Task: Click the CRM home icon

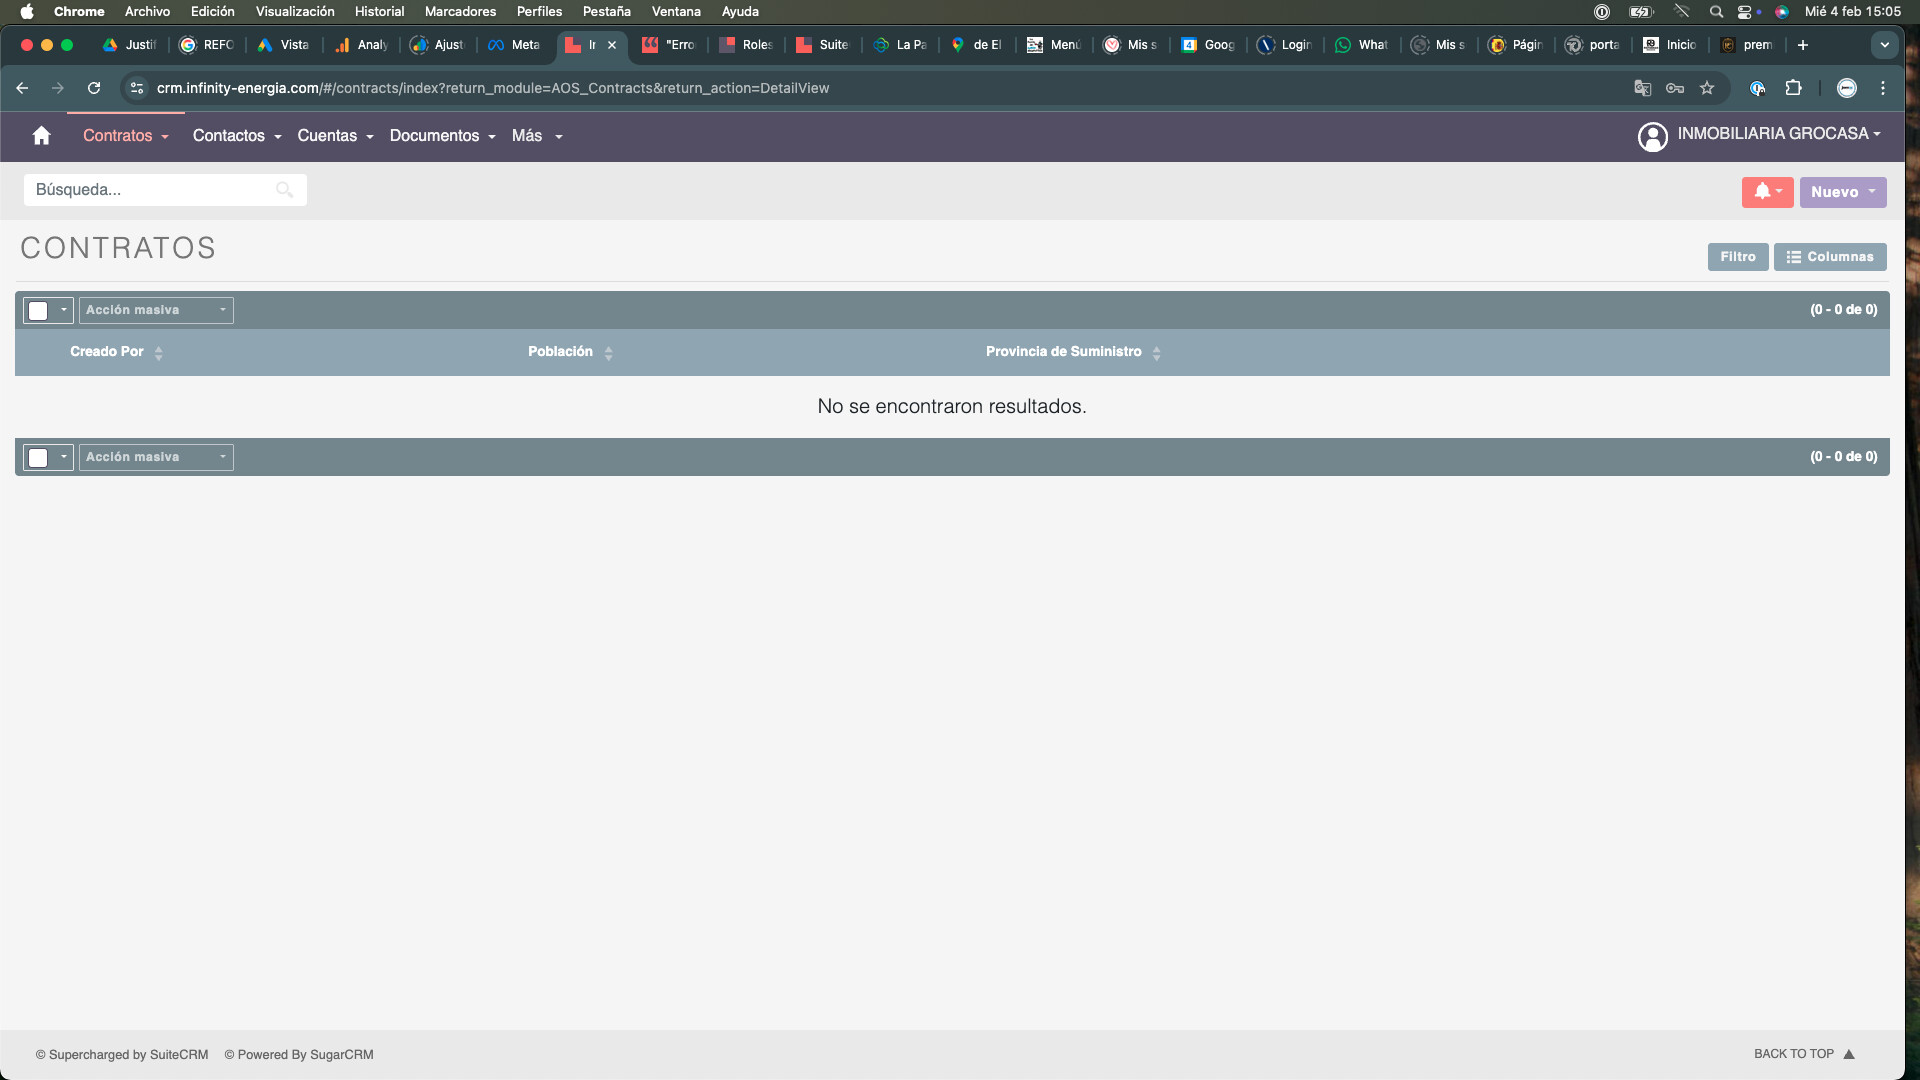Action: pyautogui.click(x=41, y=136)
